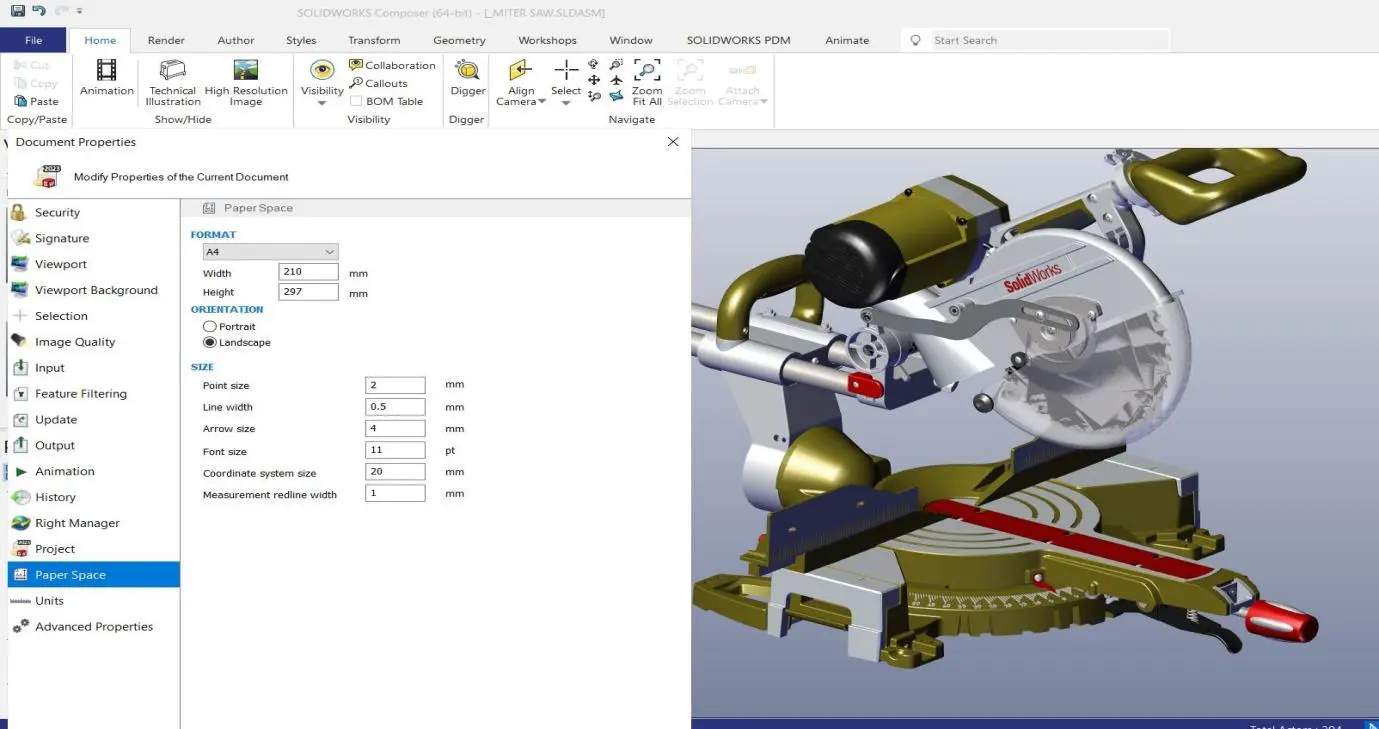This screenshot has height=729, width=1379.
Task: Enable the BOM Table checkbox
Action: [x=356, y=101]
